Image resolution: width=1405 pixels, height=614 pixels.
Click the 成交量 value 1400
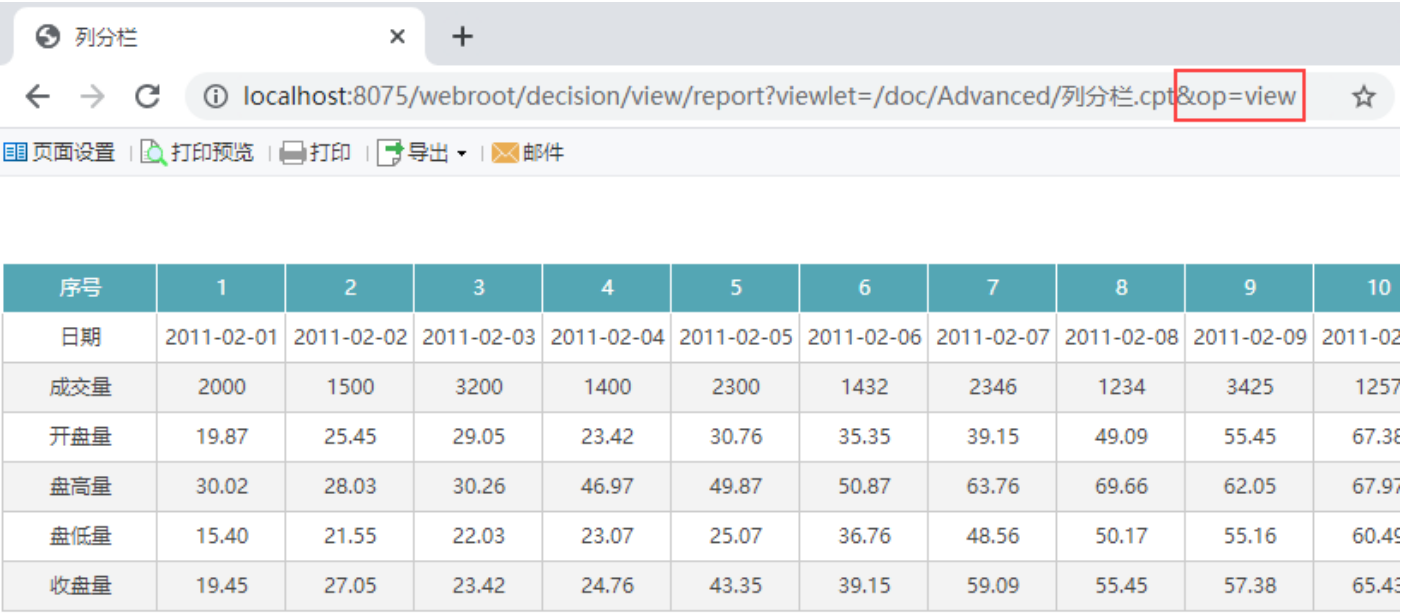coord(607,387)
